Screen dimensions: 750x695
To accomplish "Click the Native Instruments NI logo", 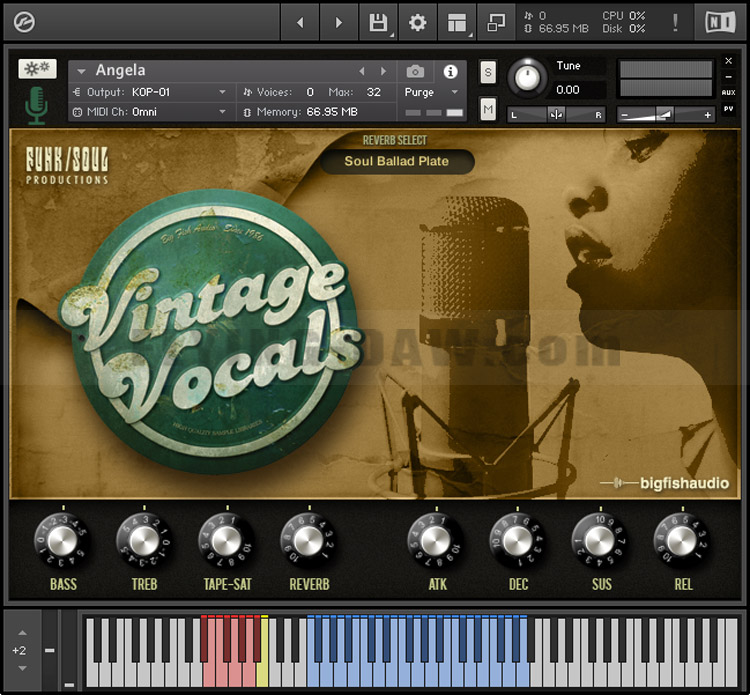I will [x=720, y=22].
